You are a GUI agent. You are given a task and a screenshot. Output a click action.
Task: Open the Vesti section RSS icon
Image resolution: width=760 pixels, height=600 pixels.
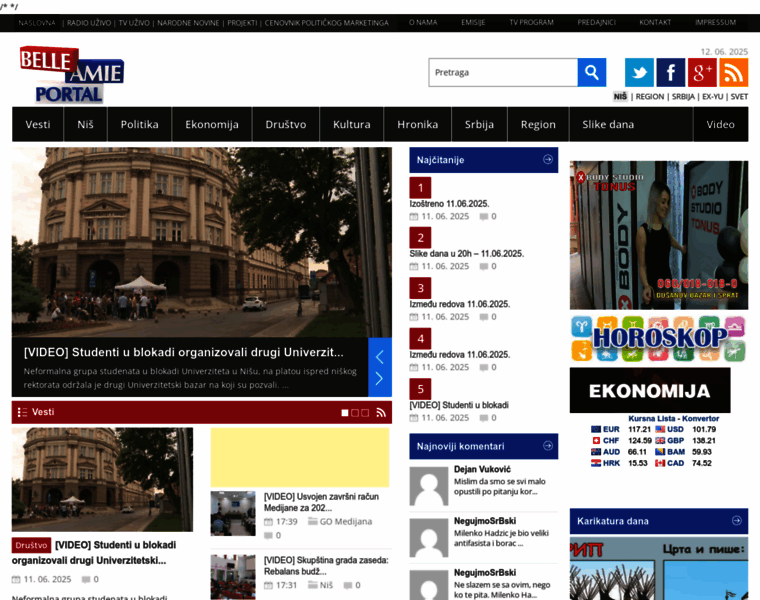[x=381, y=412]
